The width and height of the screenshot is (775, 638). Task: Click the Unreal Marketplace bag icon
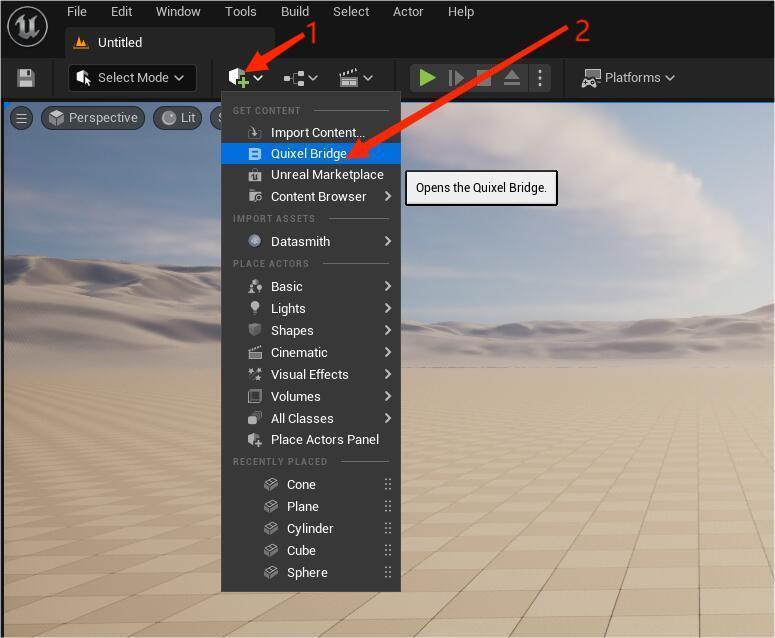pyautogui.click(x=255, y=175)
